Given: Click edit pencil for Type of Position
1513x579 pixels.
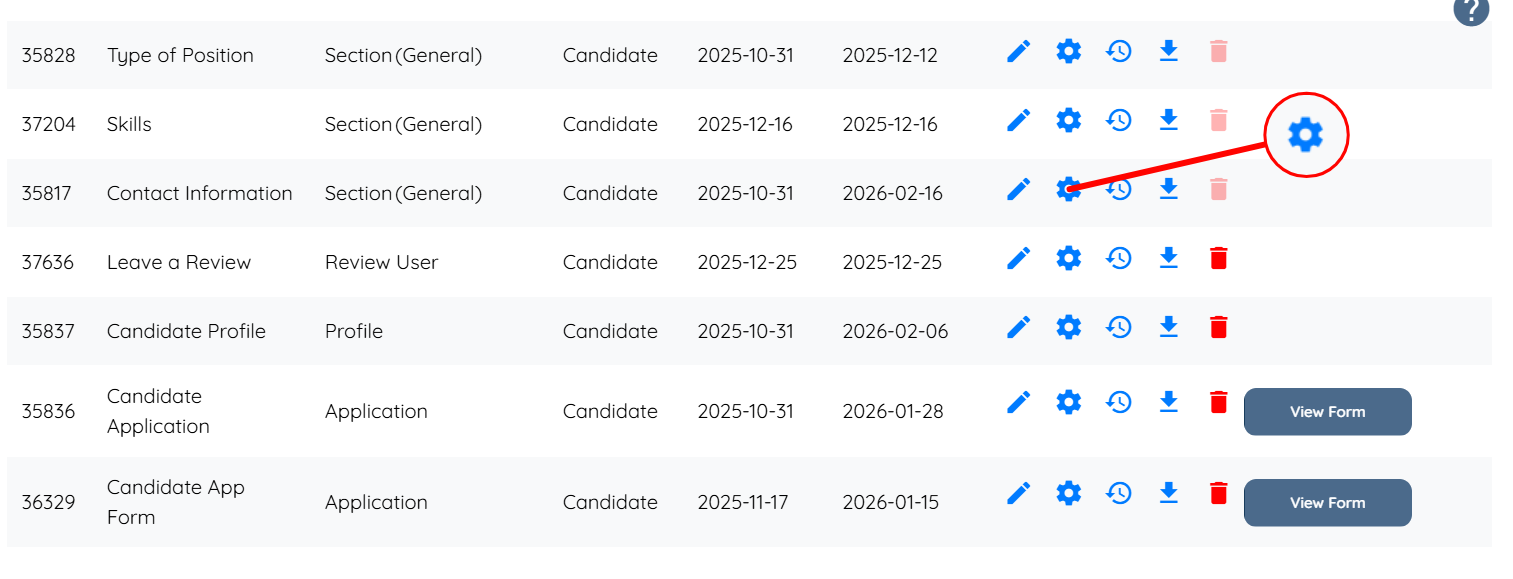Looking at the screenshot, I should pos(1018,51).
